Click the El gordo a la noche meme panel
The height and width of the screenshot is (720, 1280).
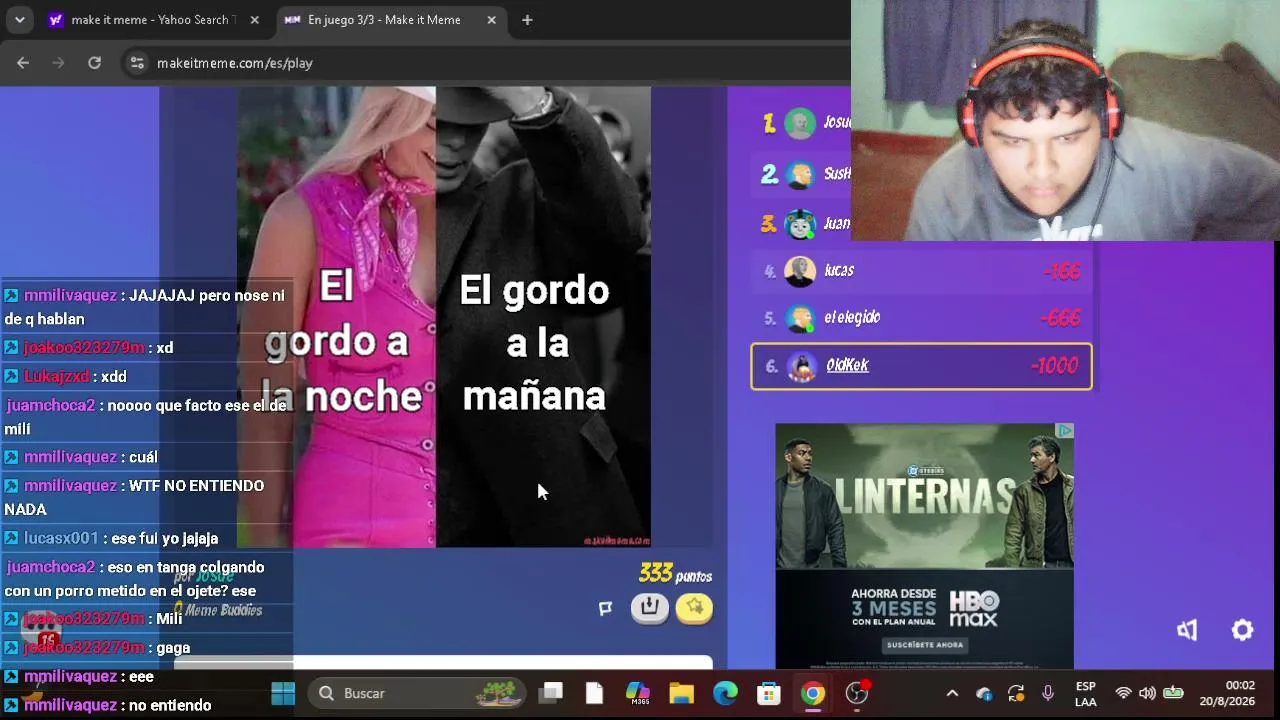336,317
